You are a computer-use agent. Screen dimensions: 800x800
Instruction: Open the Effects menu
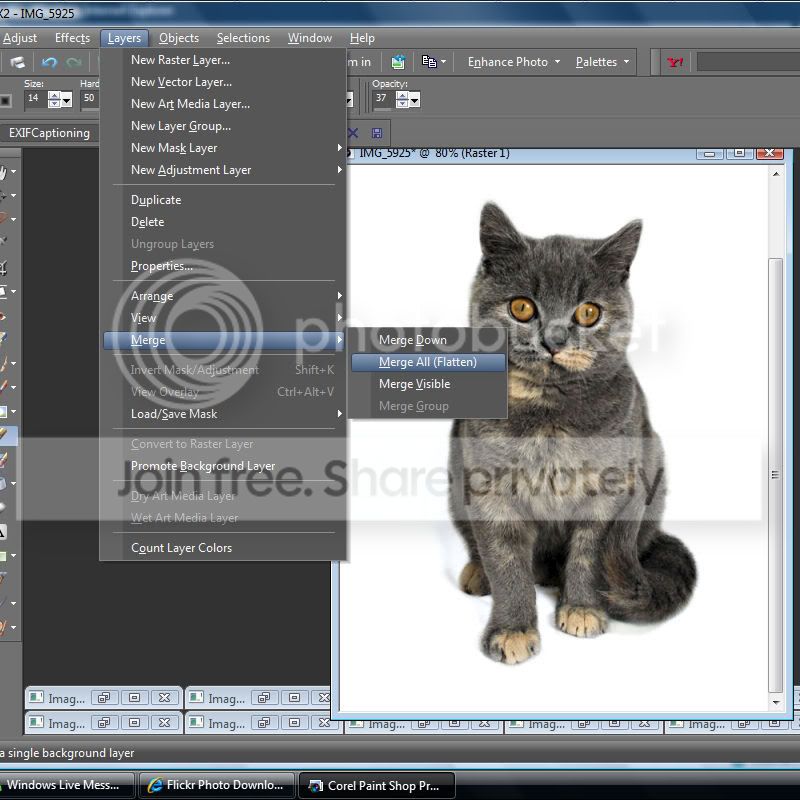coord(72,38)
